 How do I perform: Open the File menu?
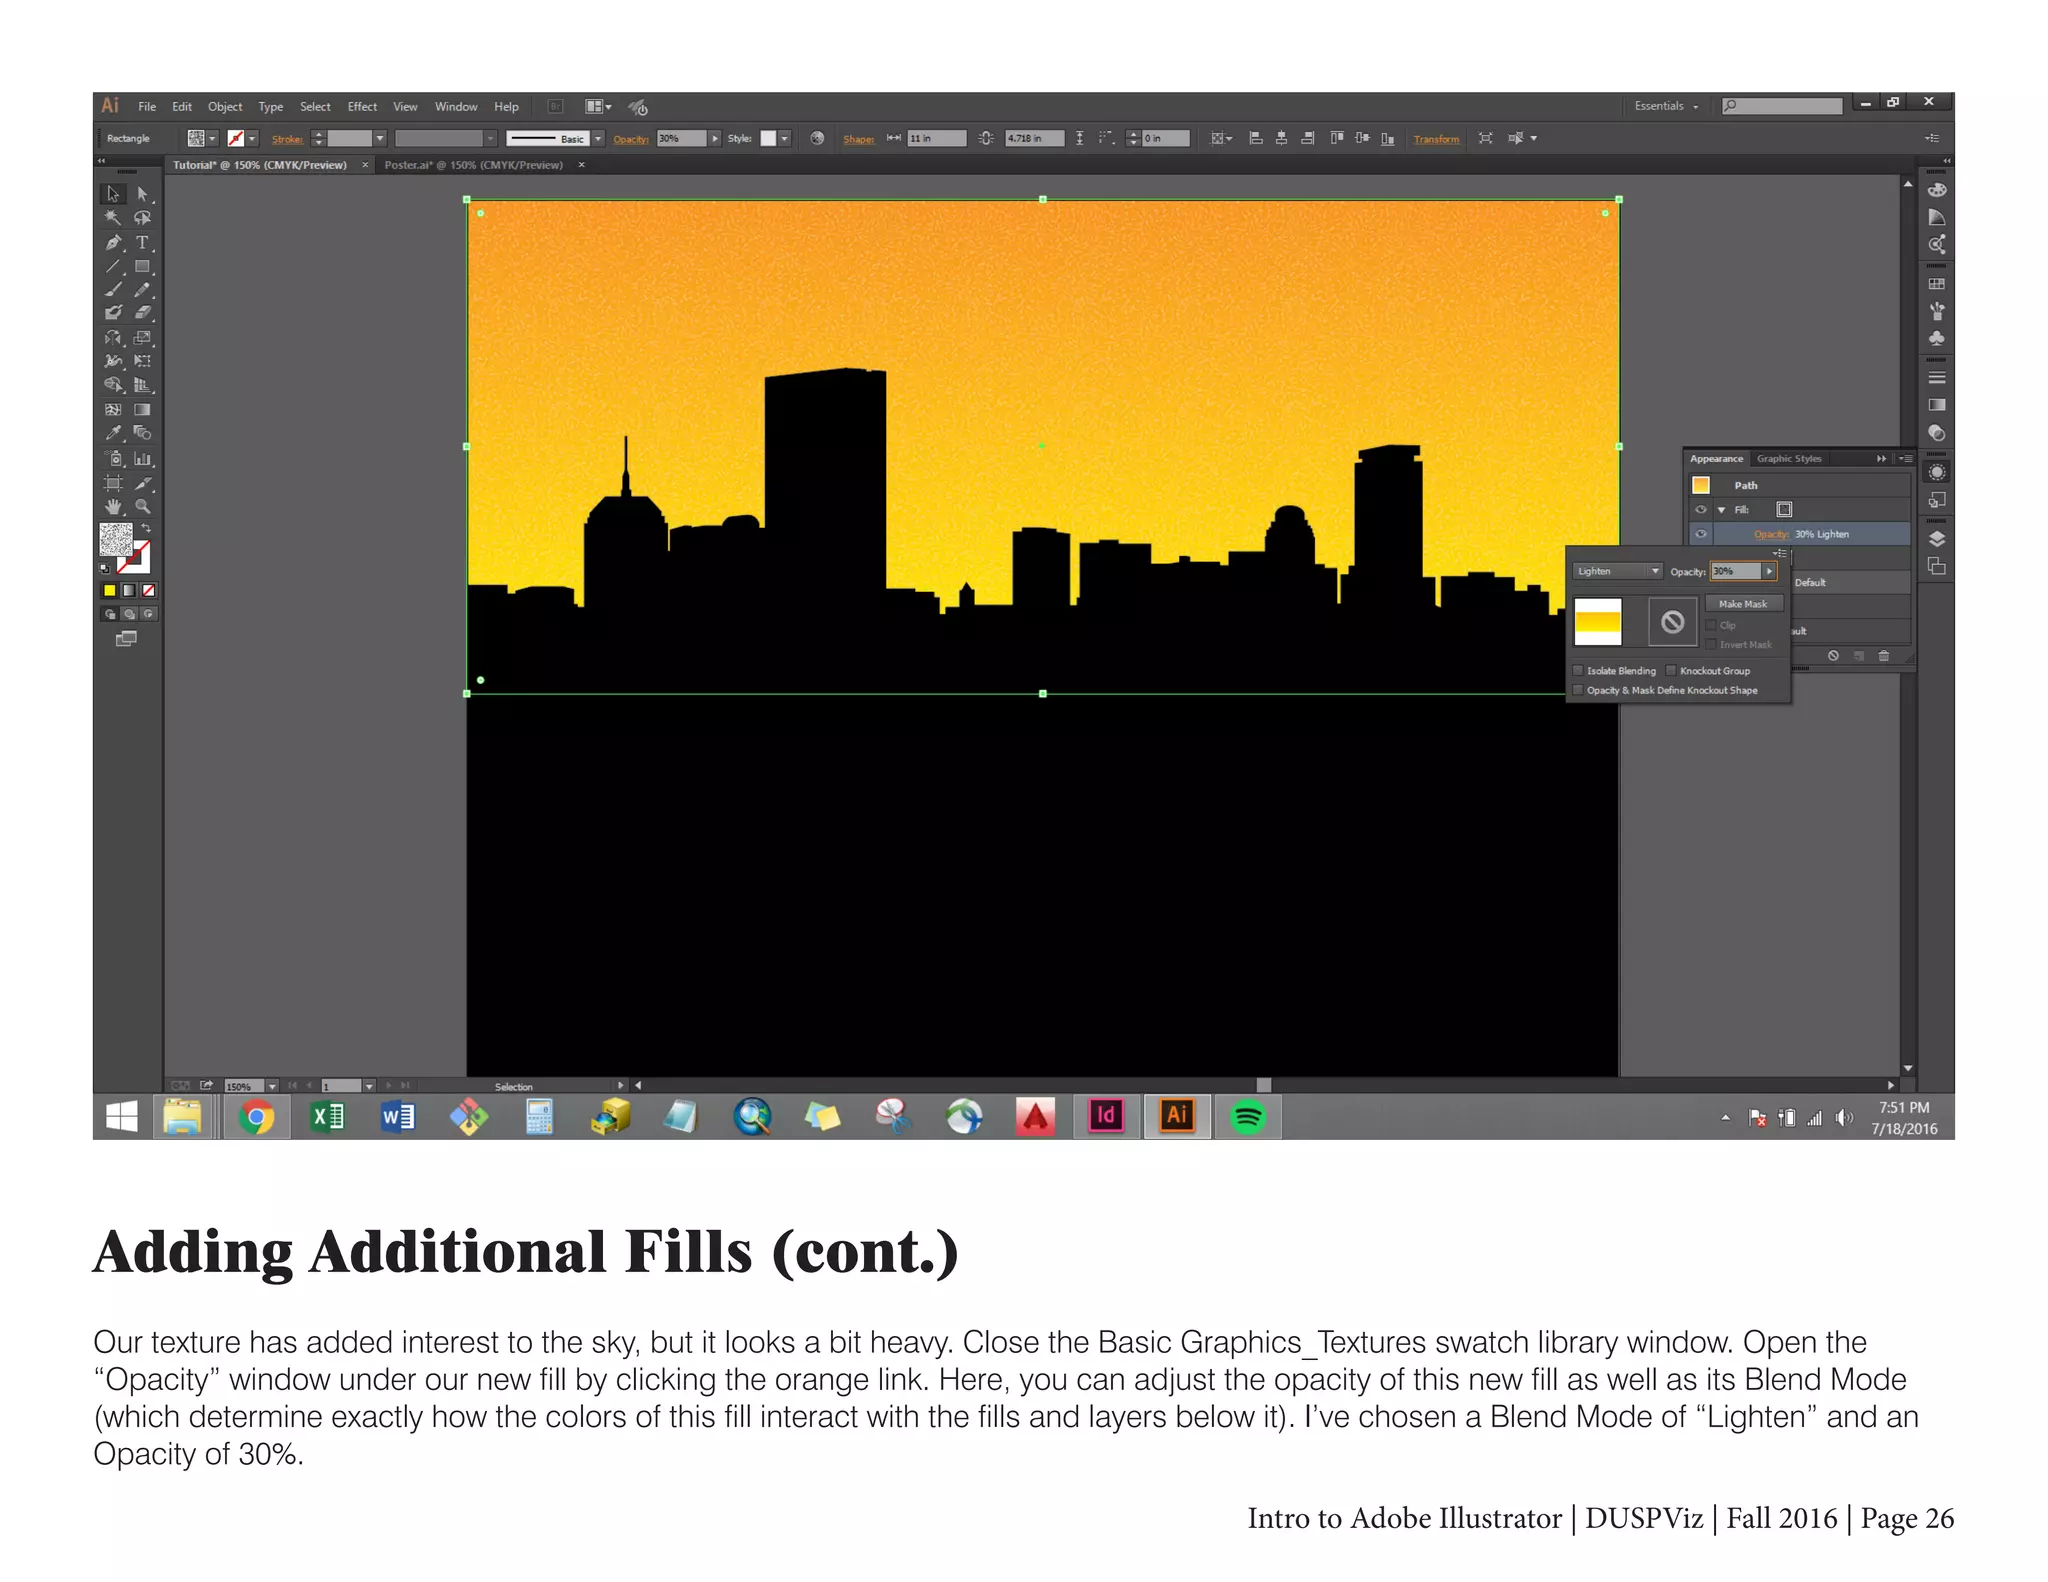pyautogui.click(x=147, y=107)
